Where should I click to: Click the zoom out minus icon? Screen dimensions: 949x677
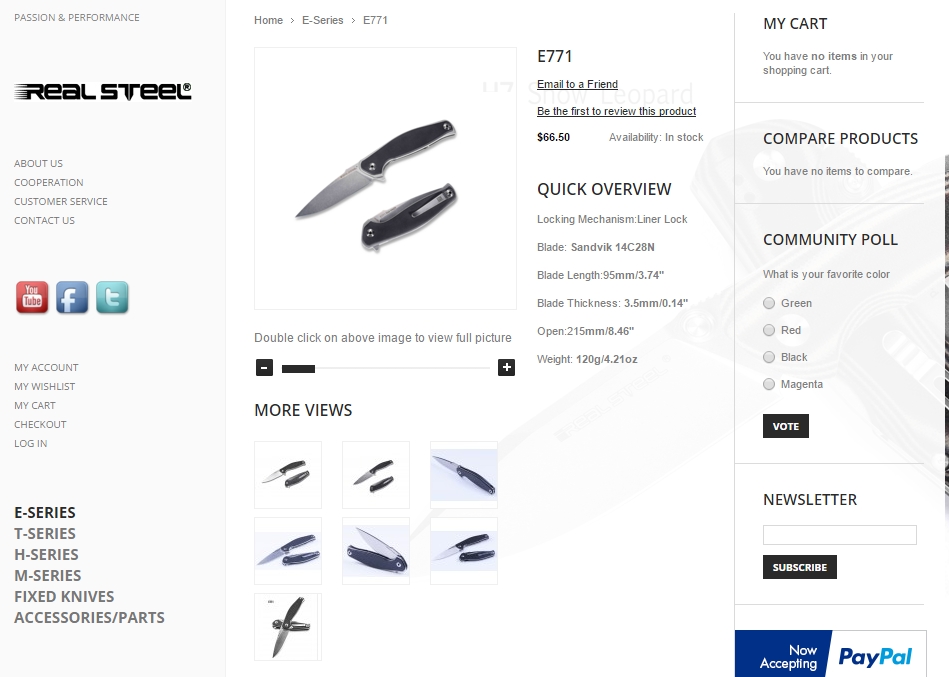(x=264, y=367)
